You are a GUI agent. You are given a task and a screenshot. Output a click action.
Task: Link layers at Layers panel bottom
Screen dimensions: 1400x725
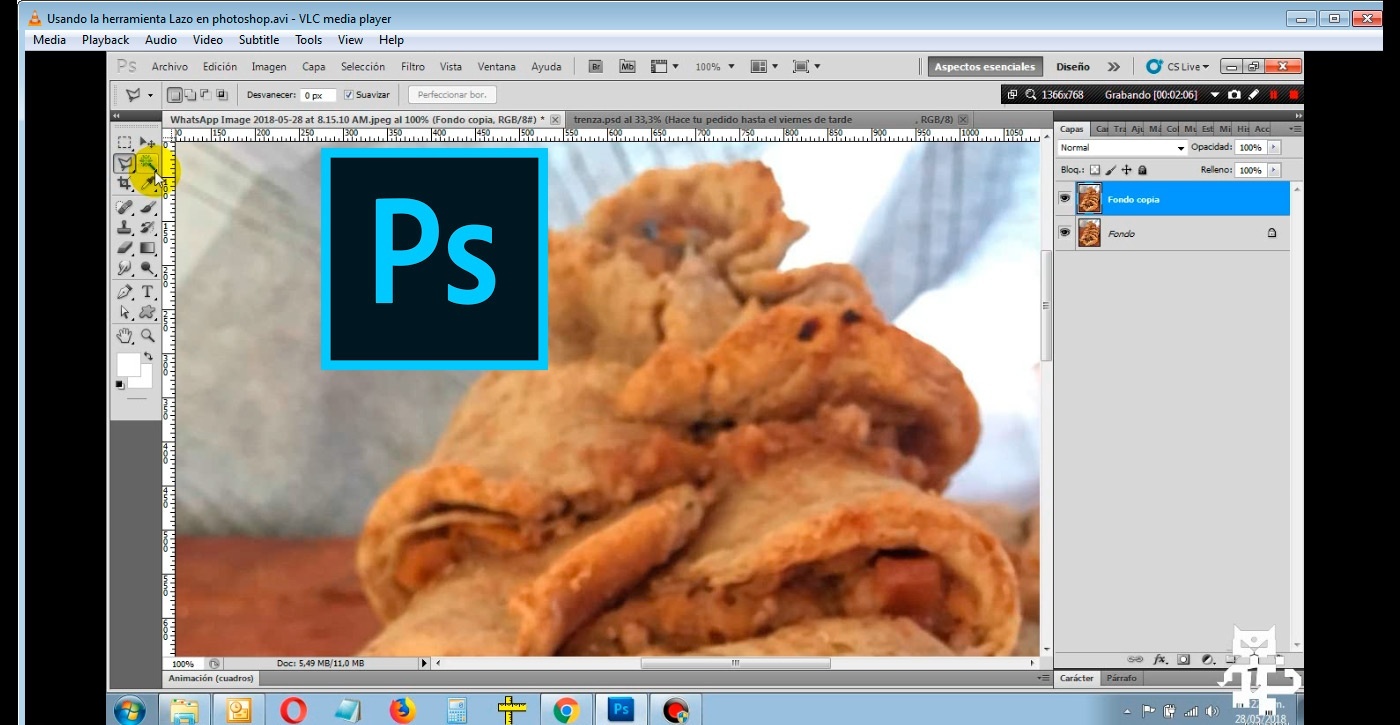click(1135, 660)
